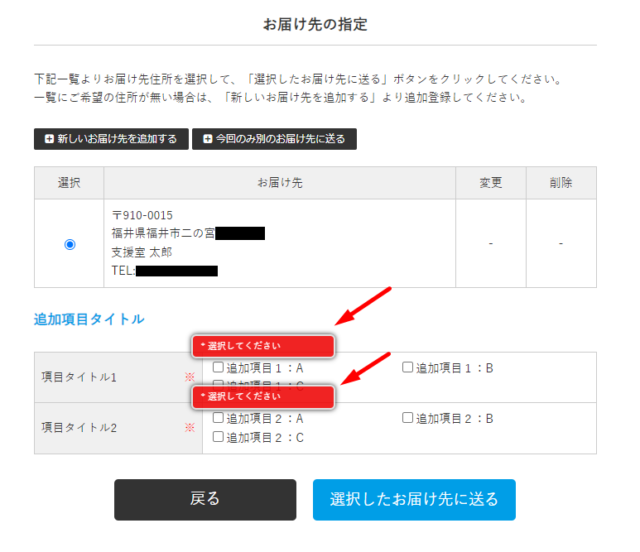Tick the 追加項目1：B checkbox
This screenshot has height=552, width=640.
(407, 368)
